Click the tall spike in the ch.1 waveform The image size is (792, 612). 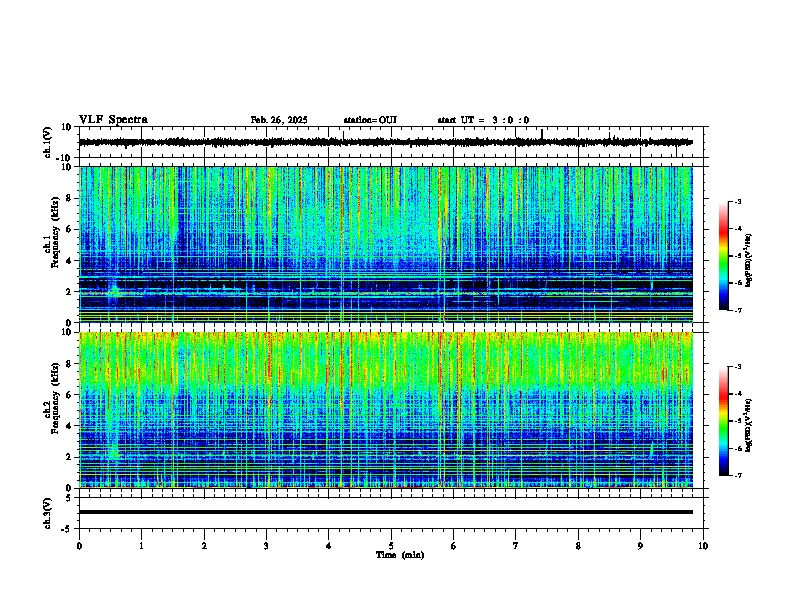(x=542, y=133)
